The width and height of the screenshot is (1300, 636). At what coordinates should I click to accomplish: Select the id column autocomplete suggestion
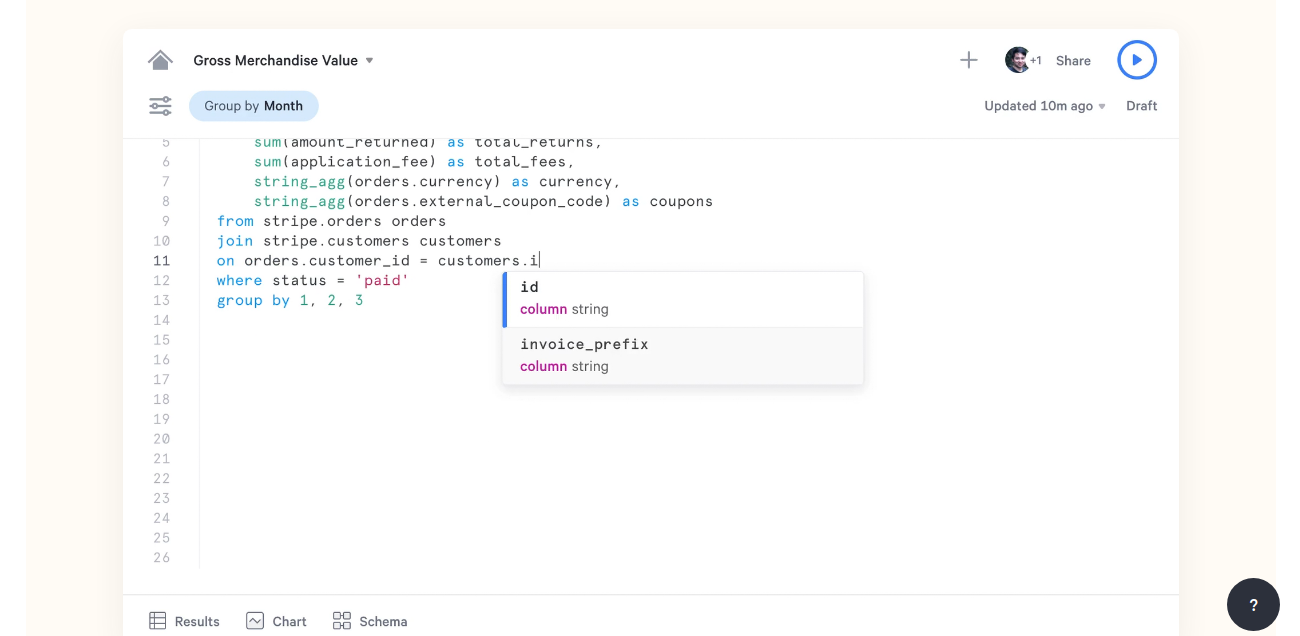click(683, 298)
